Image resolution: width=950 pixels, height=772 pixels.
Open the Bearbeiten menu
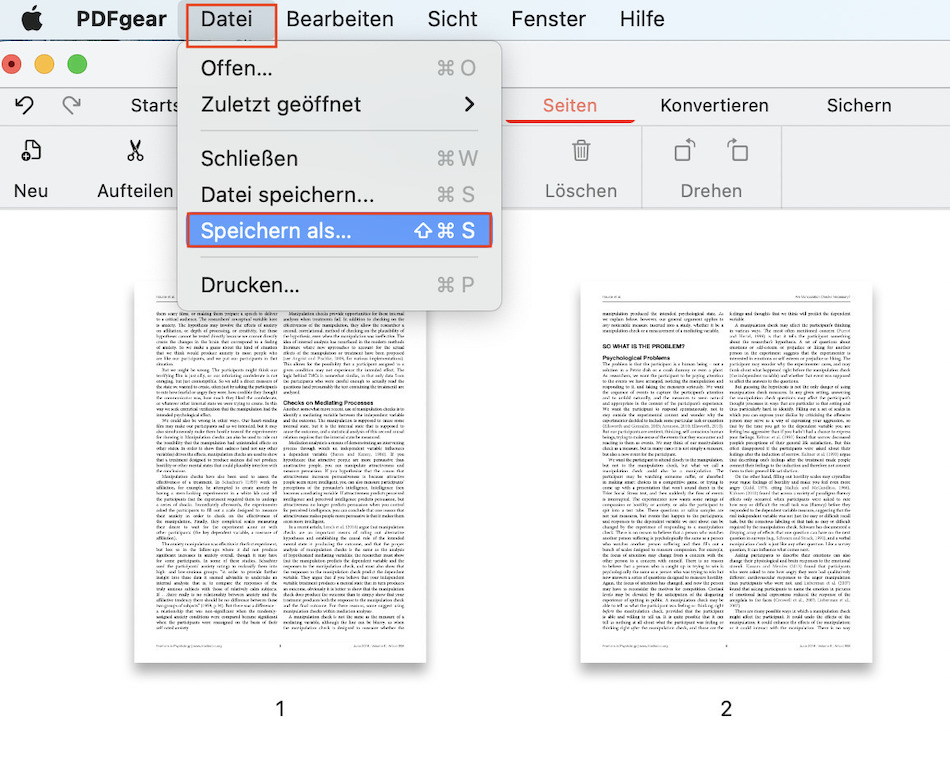point(339,18)
